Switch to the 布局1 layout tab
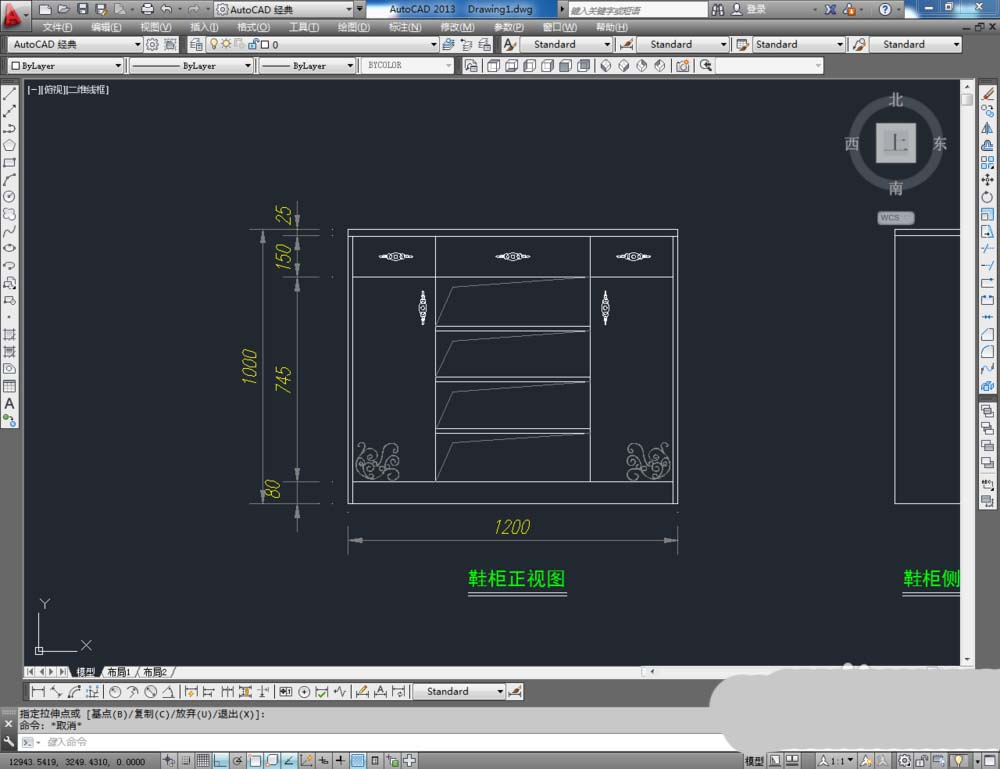This screenshot has height=769, width=1000. [119, 671]
